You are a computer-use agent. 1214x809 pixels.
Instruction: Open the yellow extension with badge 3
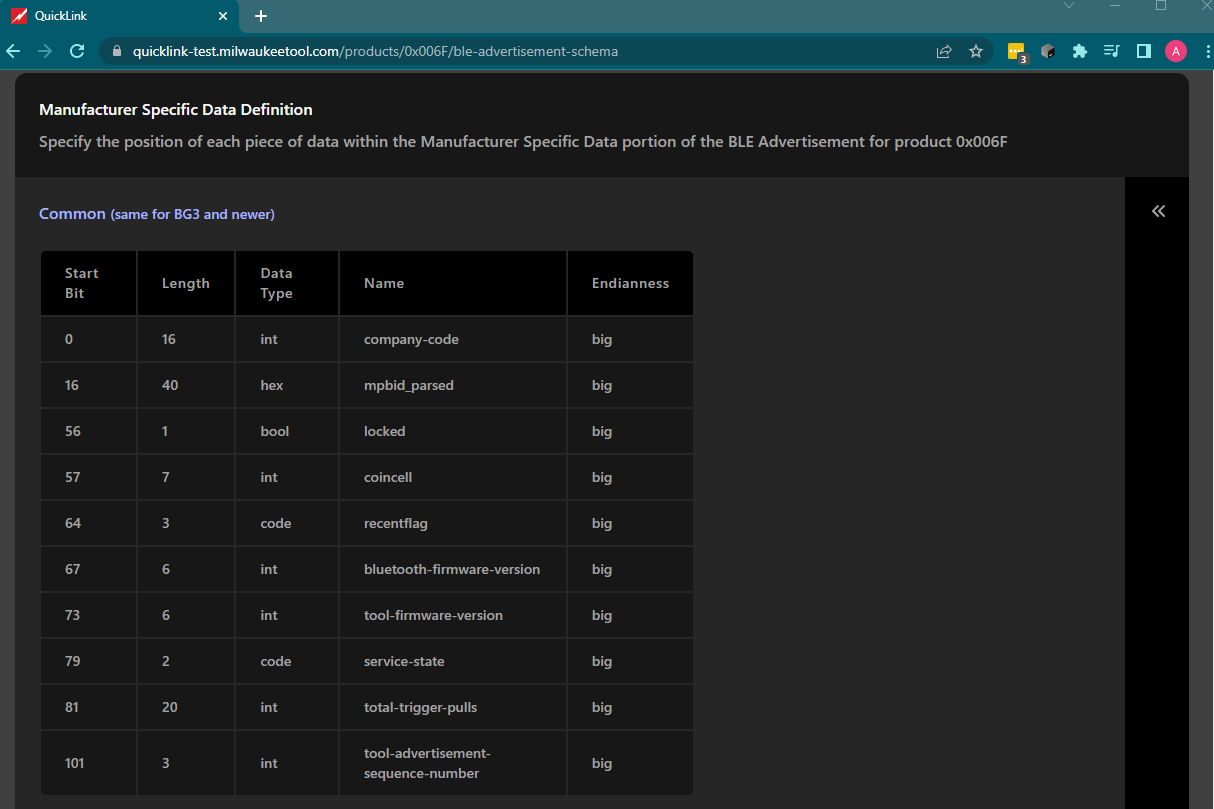pyautogui.click(x=1017, y=52)
